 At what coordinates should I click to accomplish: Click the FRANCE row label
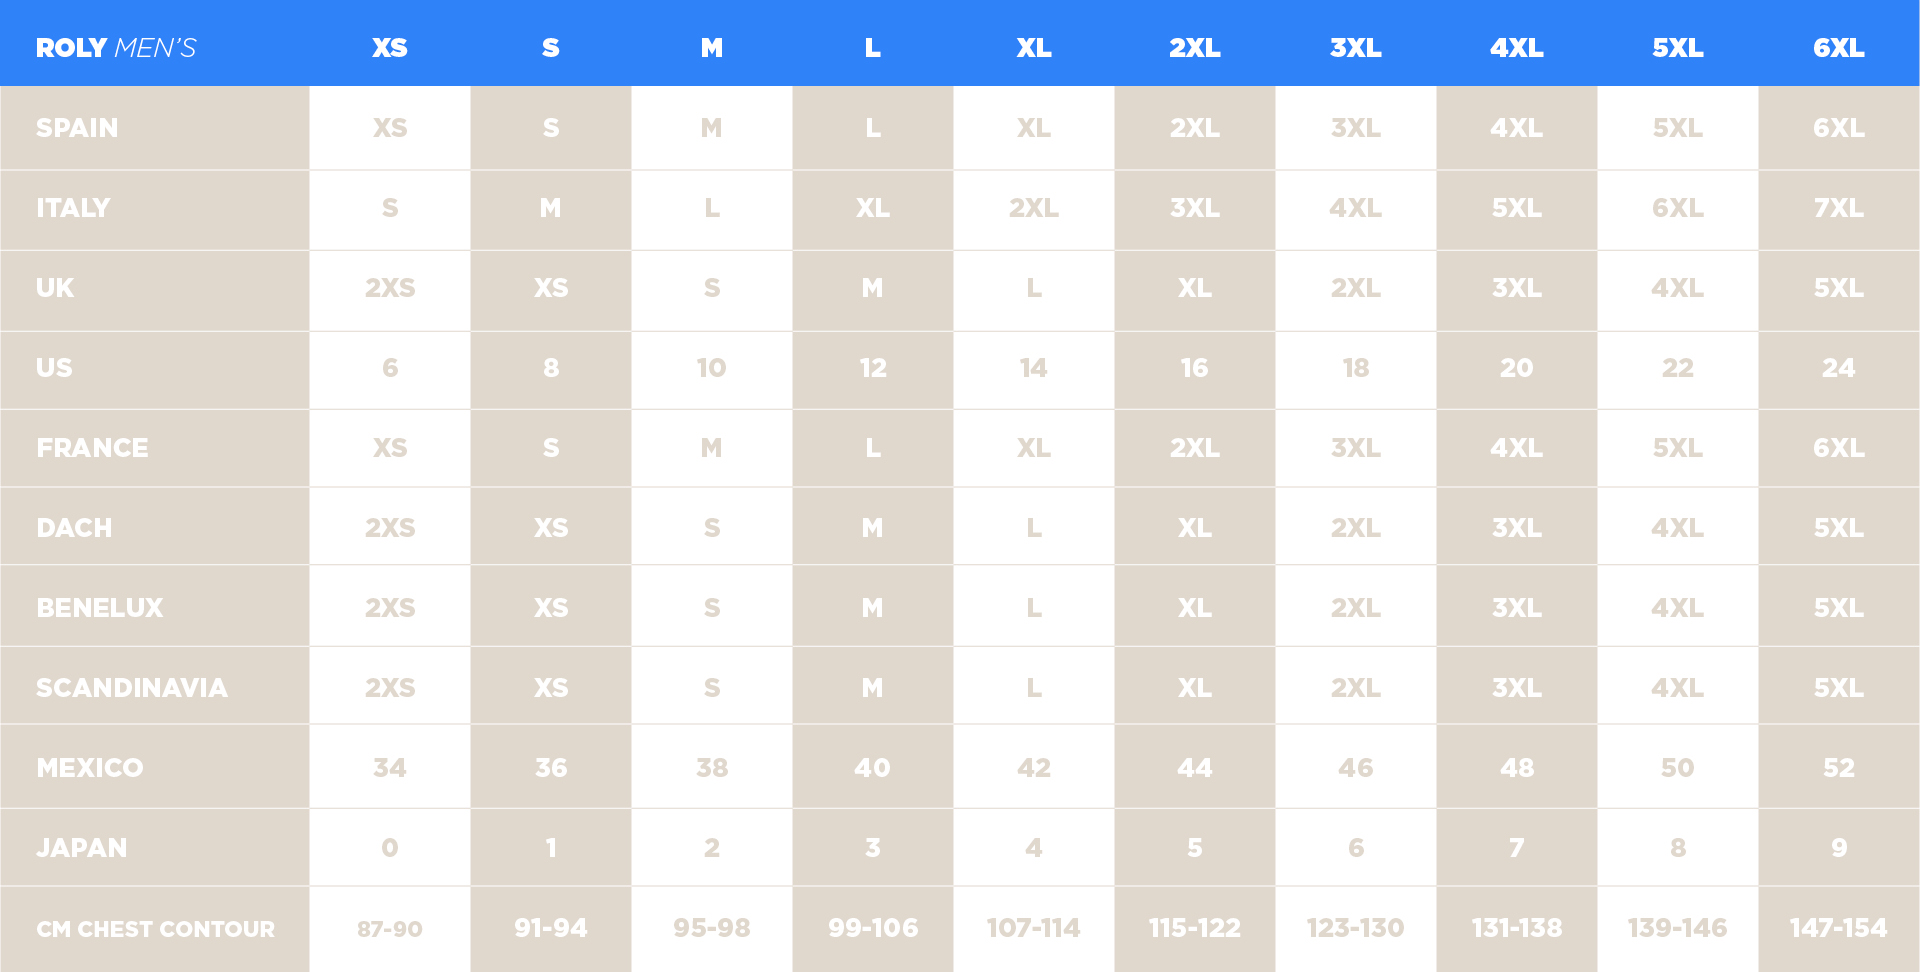(92, 448)
